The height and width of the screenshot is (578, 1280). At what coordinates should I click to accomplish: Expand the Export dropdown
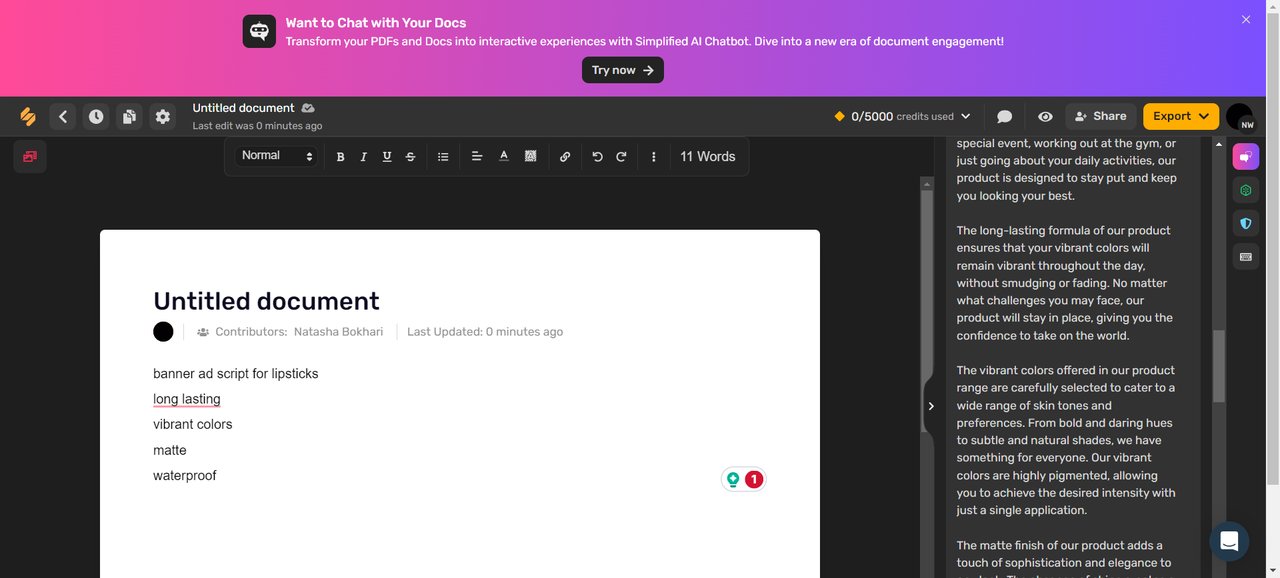[1181, 116]
